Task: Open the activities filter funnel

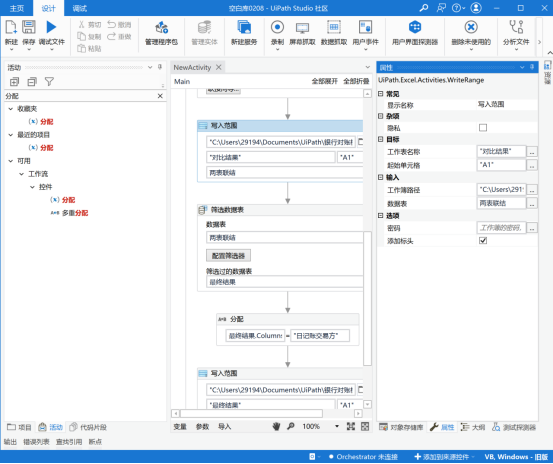Action: point(49,82)
